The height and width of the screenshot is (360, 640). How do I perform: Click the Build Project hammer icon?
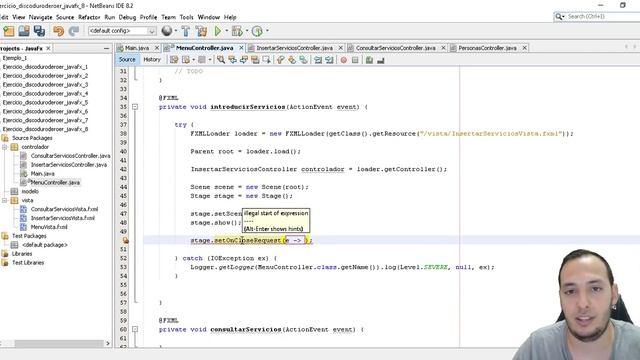186,31
